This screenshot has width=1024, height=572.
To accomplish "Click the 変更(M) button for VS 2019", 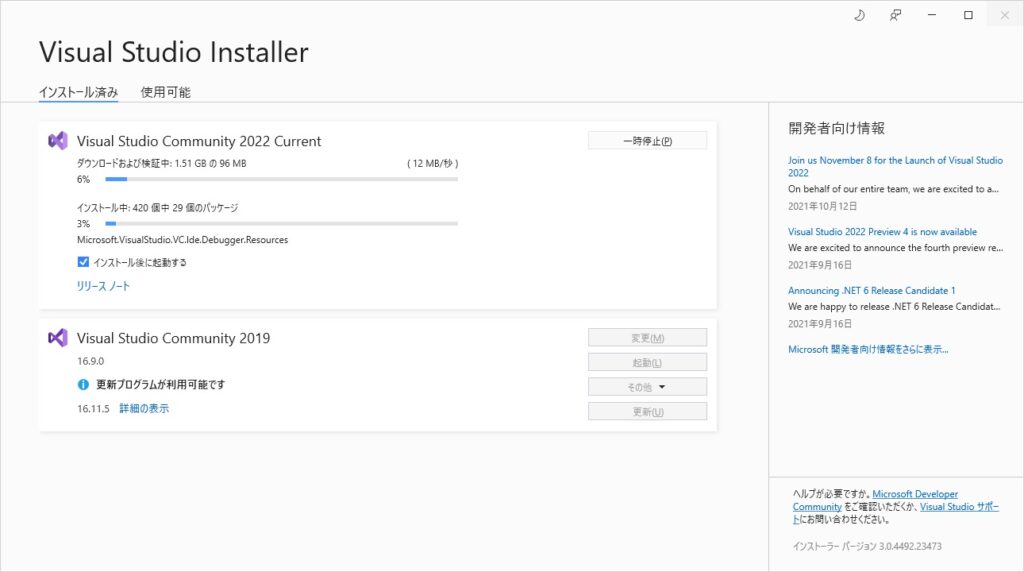I will click(x=647, y=338).
